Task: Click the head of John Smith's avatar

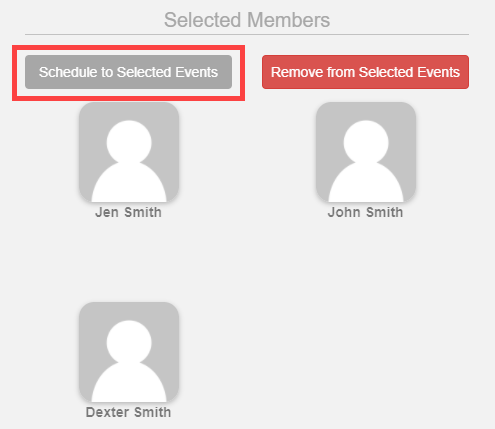Action: click(x=366, y=142)
